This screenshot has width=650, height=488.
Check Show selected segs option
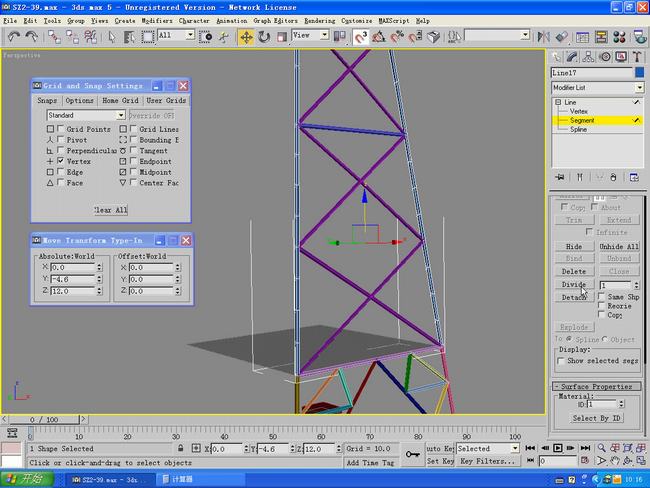[561, 361]
